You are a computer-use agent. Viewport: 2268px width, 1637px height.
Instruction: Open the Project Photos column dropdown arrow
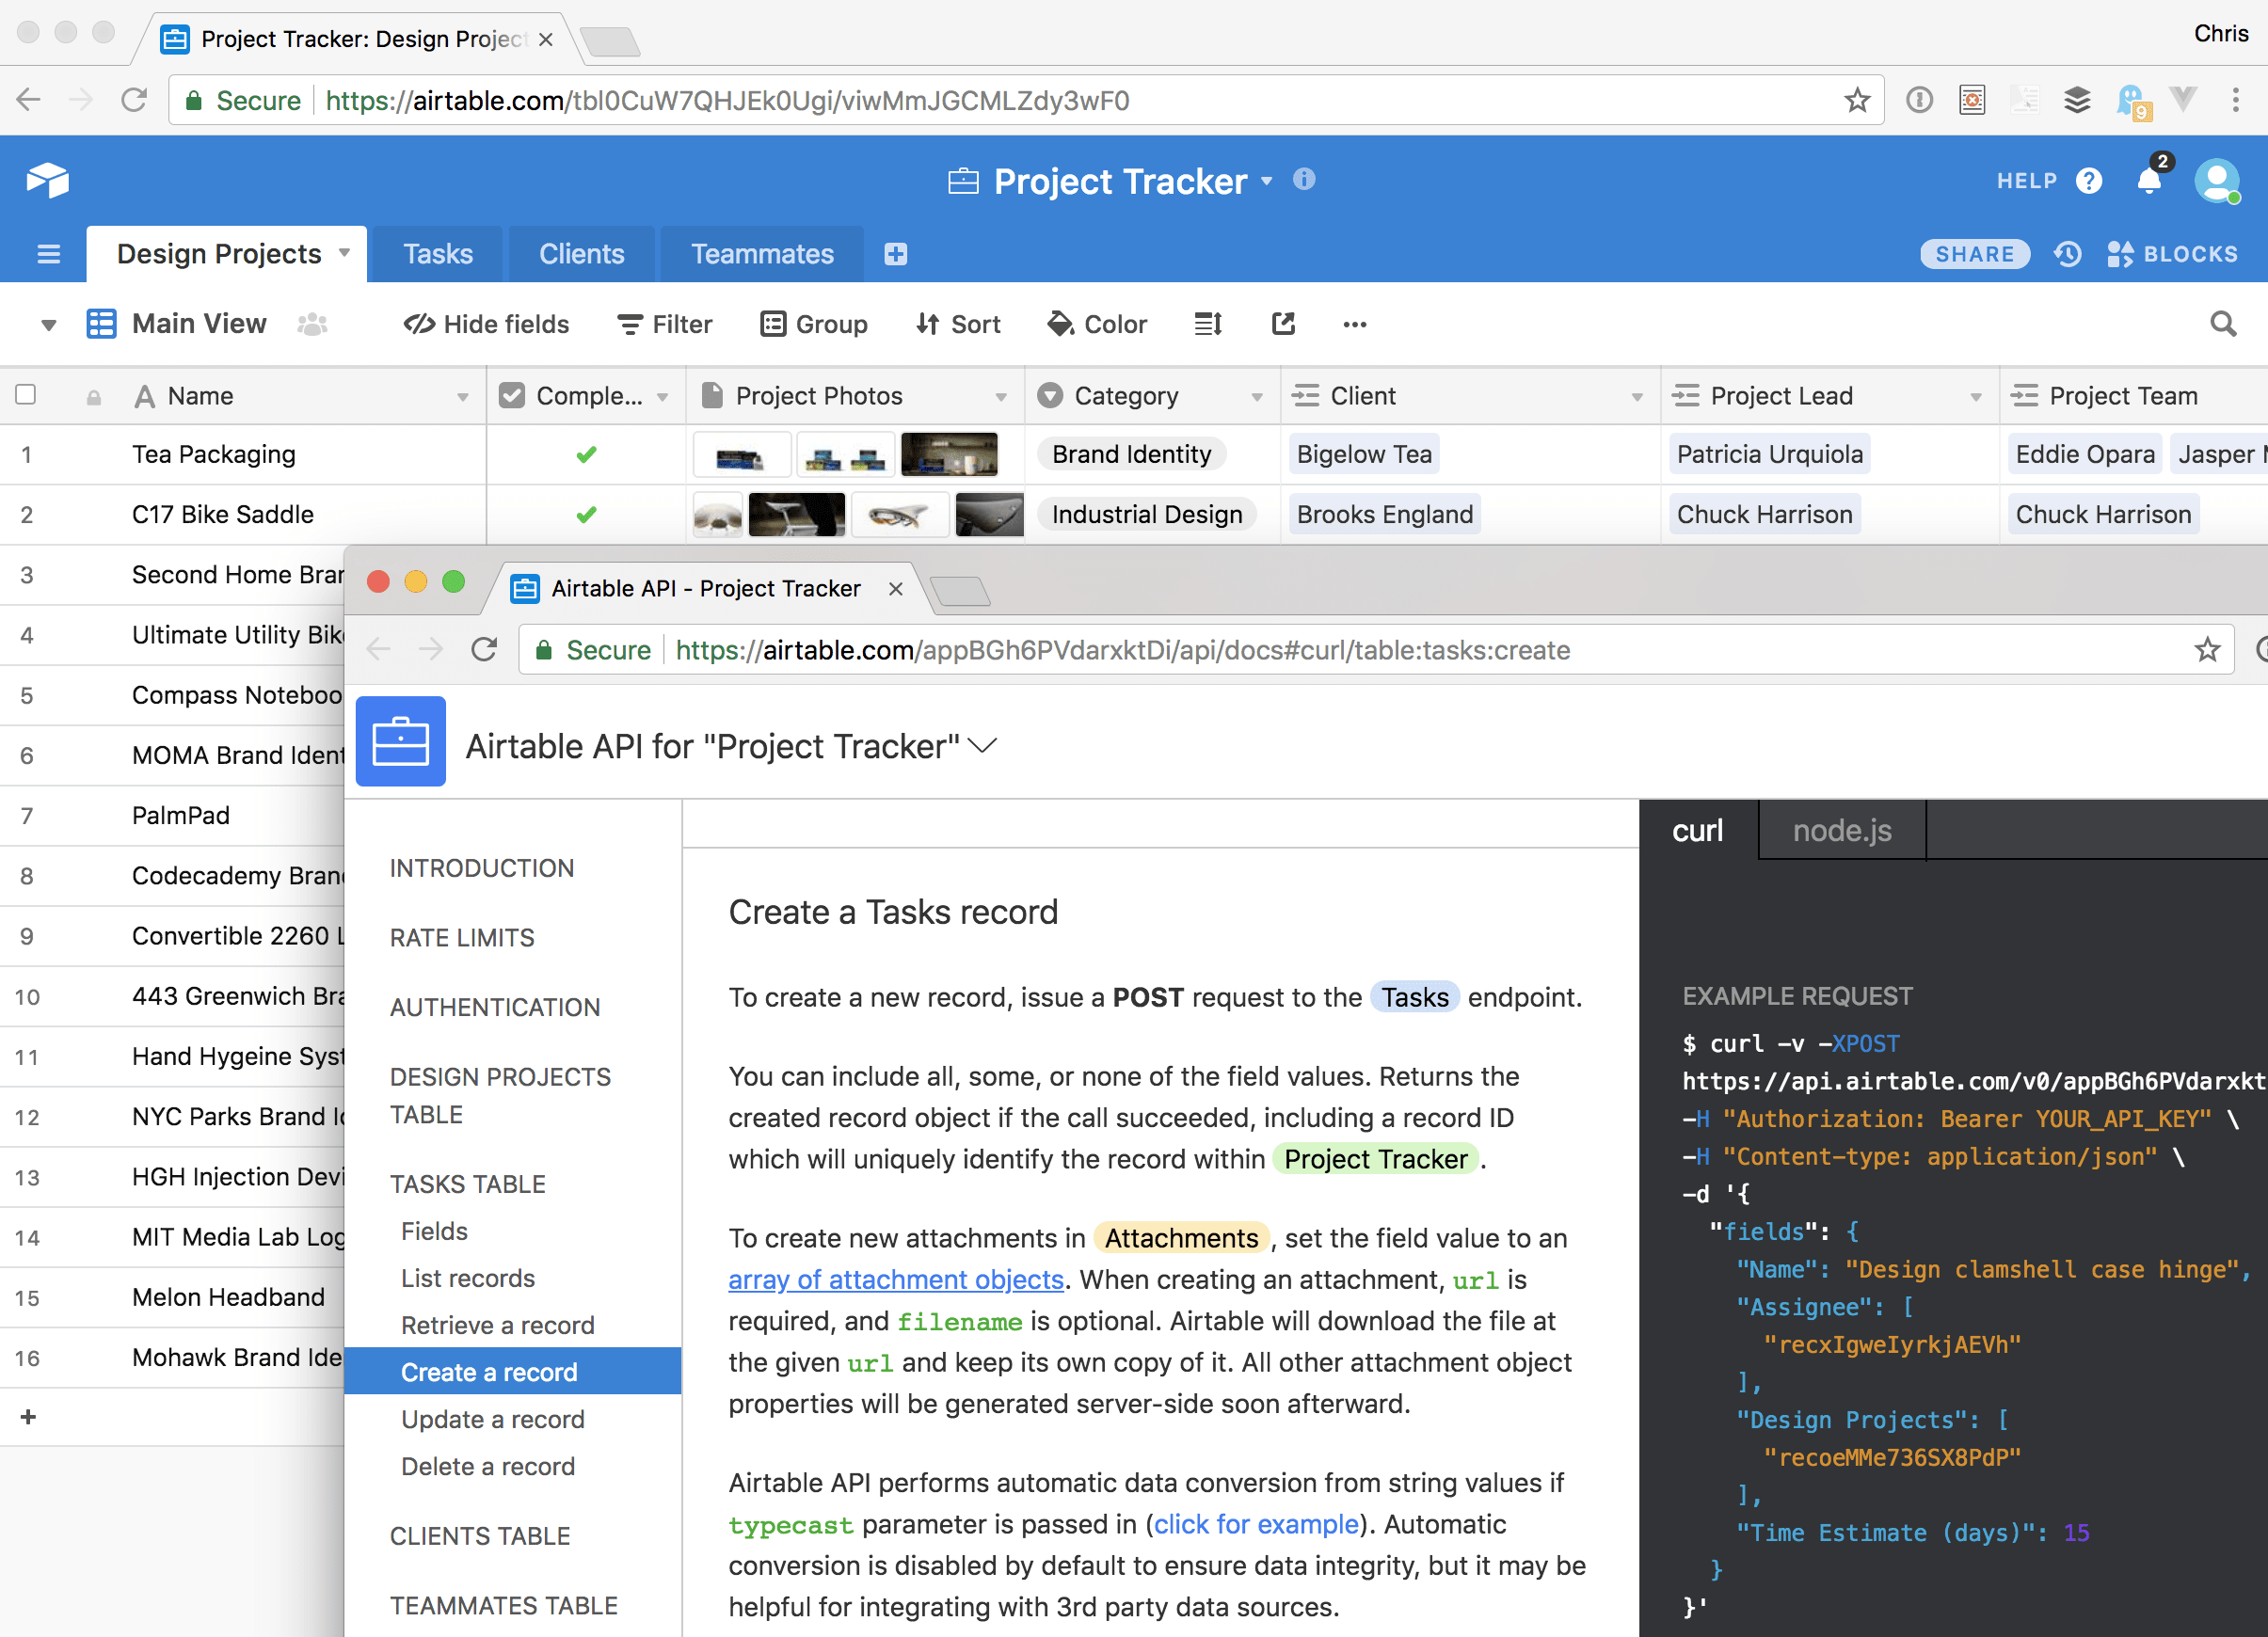[x=1001, y=397]
